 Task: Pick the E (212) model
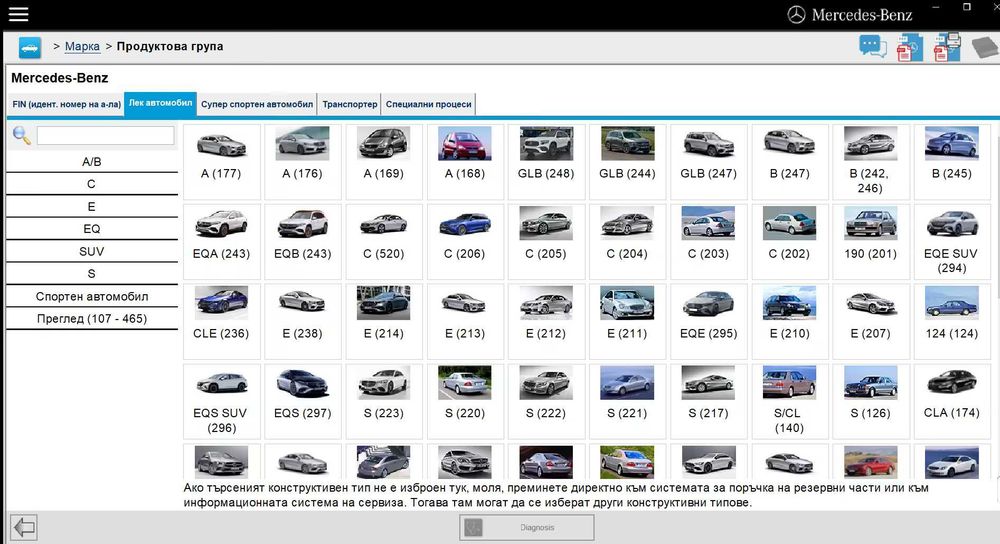[x=546, y=321]
